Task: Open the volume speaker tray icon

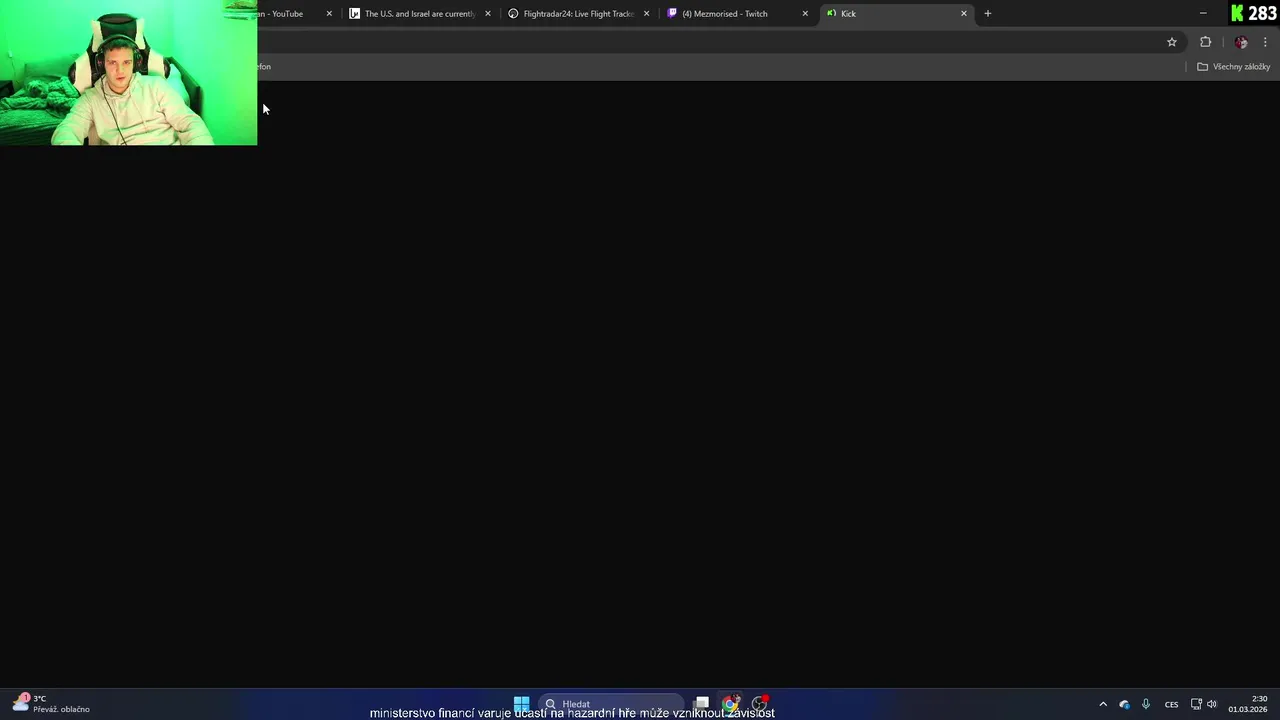Action: pyautogui.click(x=1212, y=704)
